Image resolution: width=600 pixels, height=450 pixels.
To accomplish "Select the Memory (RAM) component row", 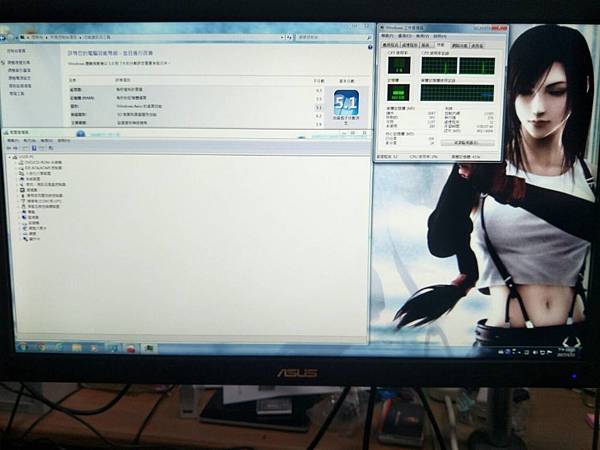I will tap(196, 98).
